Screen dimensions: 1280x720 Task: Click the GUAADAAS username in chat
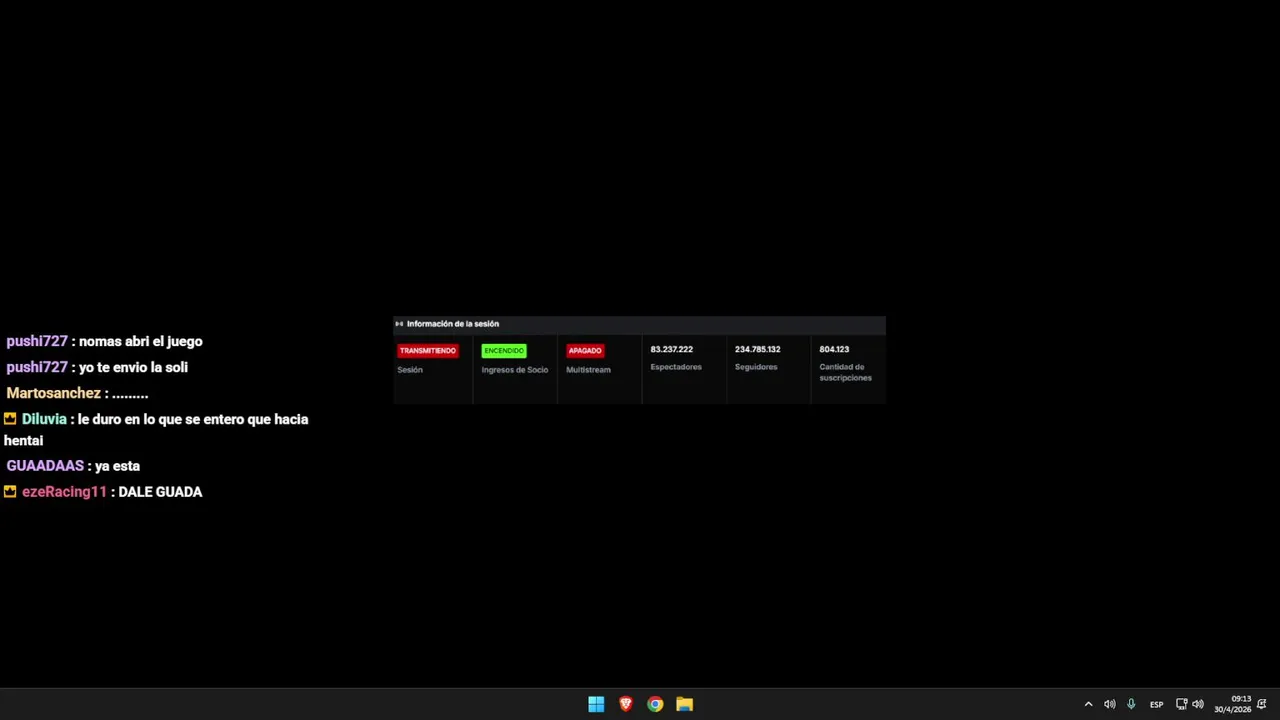point(45,466)
